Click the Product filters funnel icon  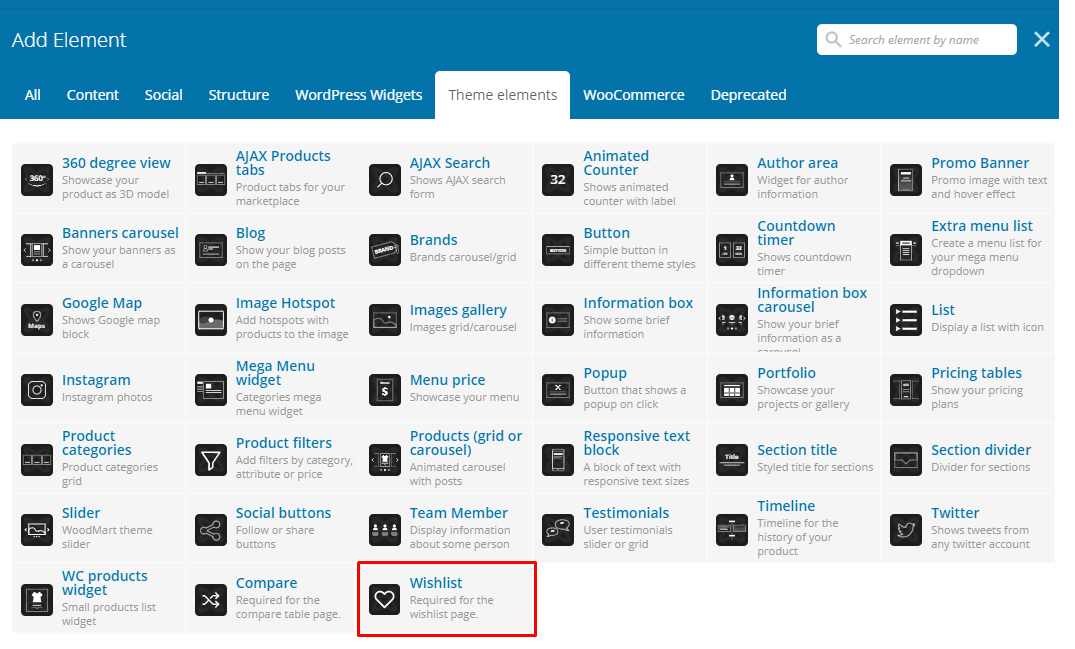(211, 460)
